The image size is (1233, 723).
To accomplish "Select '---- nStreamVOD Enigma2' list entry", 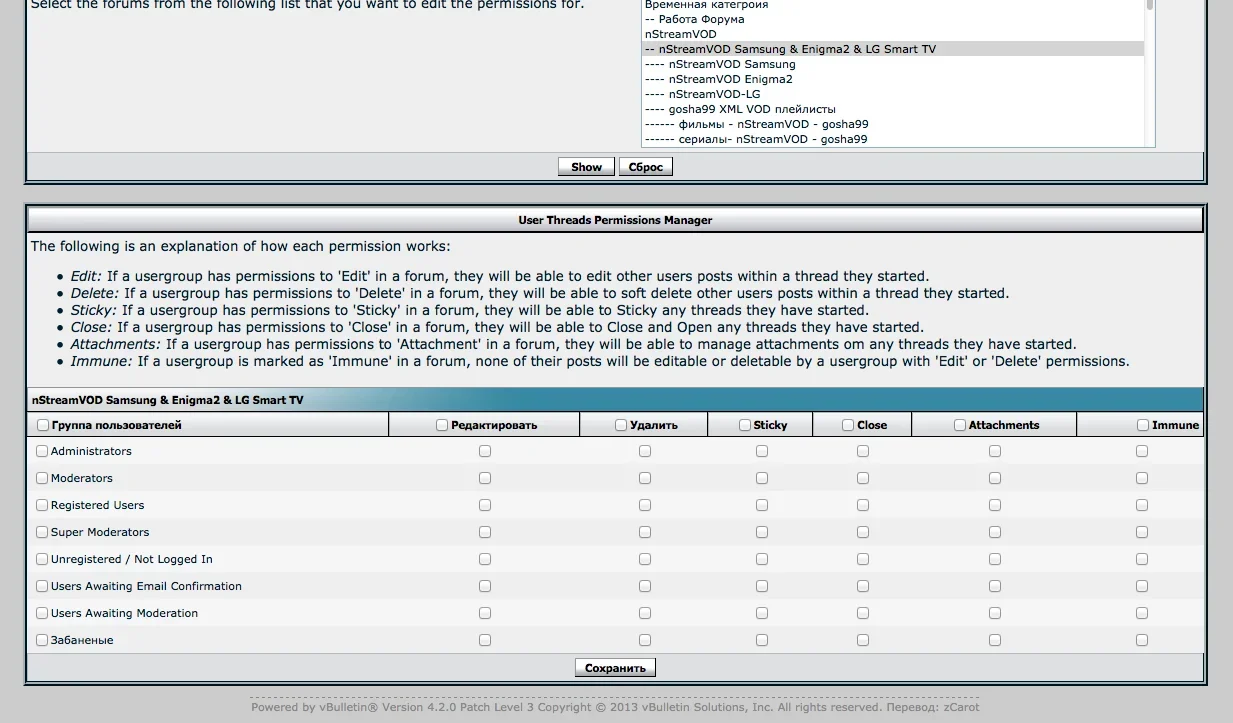I will pos(893,79).
